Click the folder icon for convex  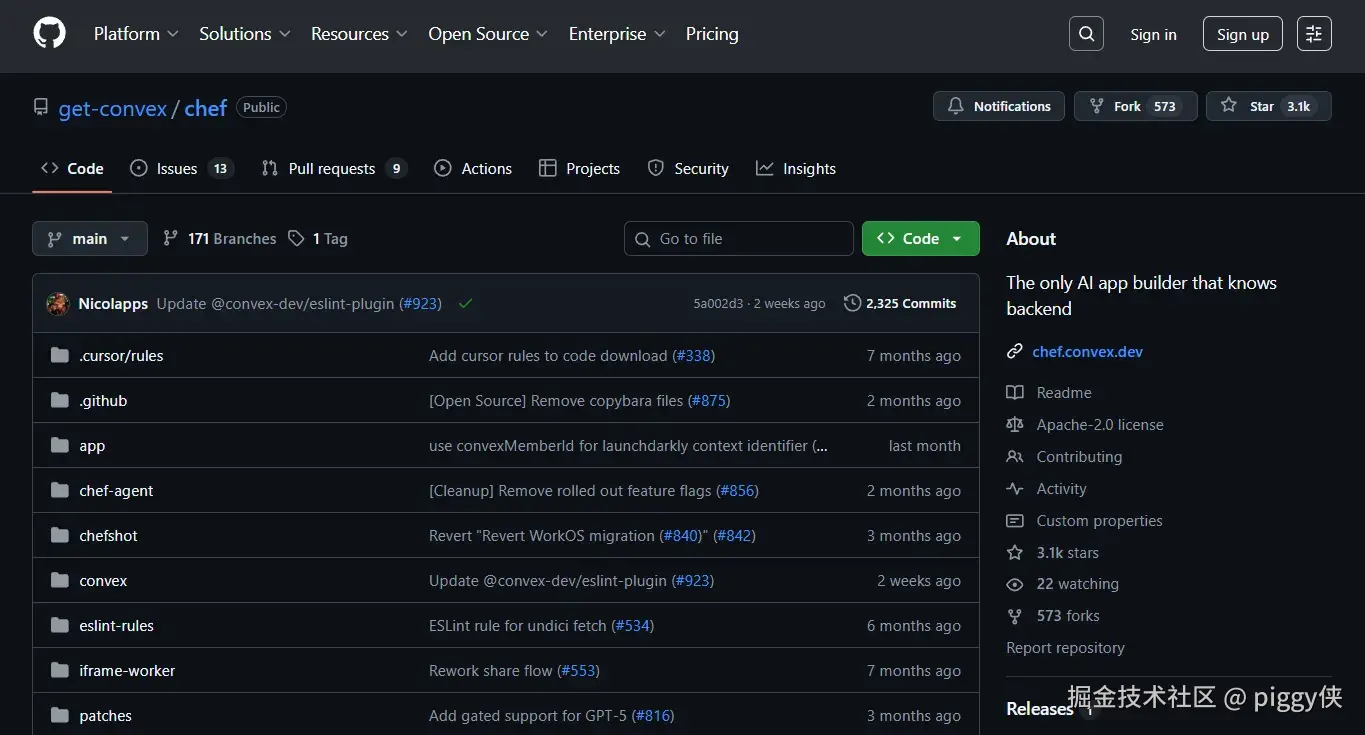tap(60, 580)
